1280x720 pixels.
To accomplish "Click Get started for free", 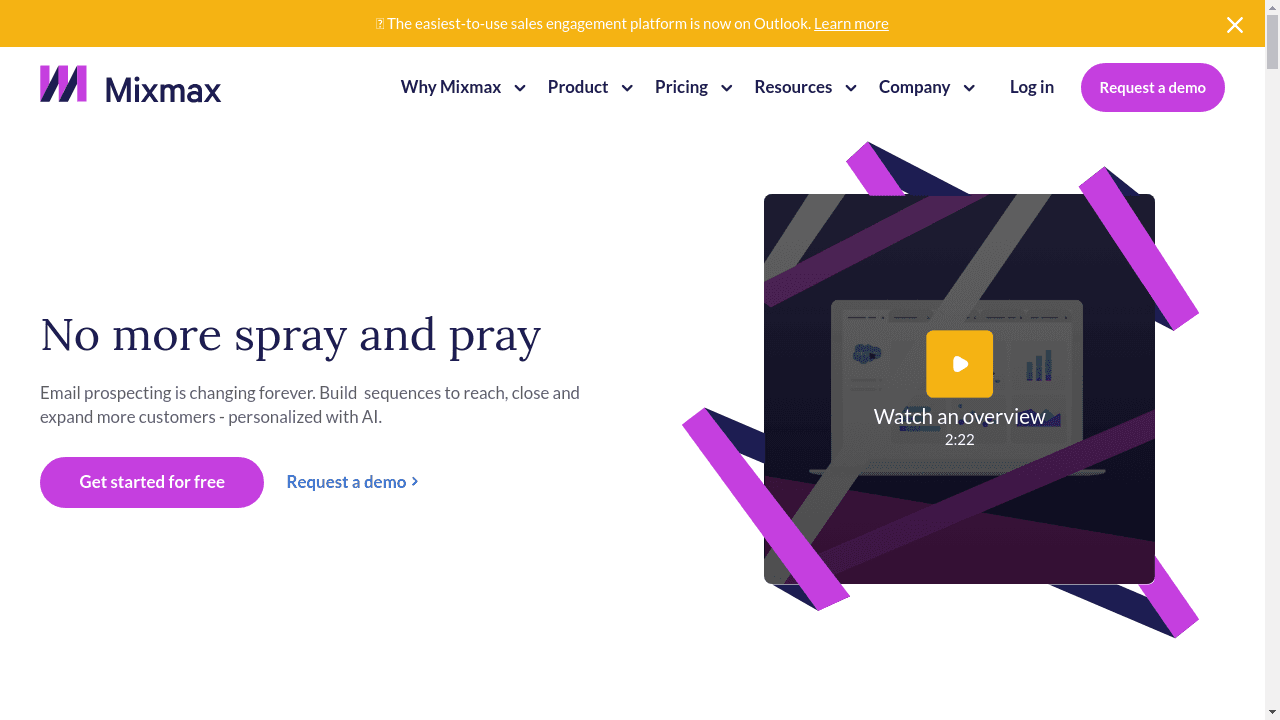I will click(152, 482).
